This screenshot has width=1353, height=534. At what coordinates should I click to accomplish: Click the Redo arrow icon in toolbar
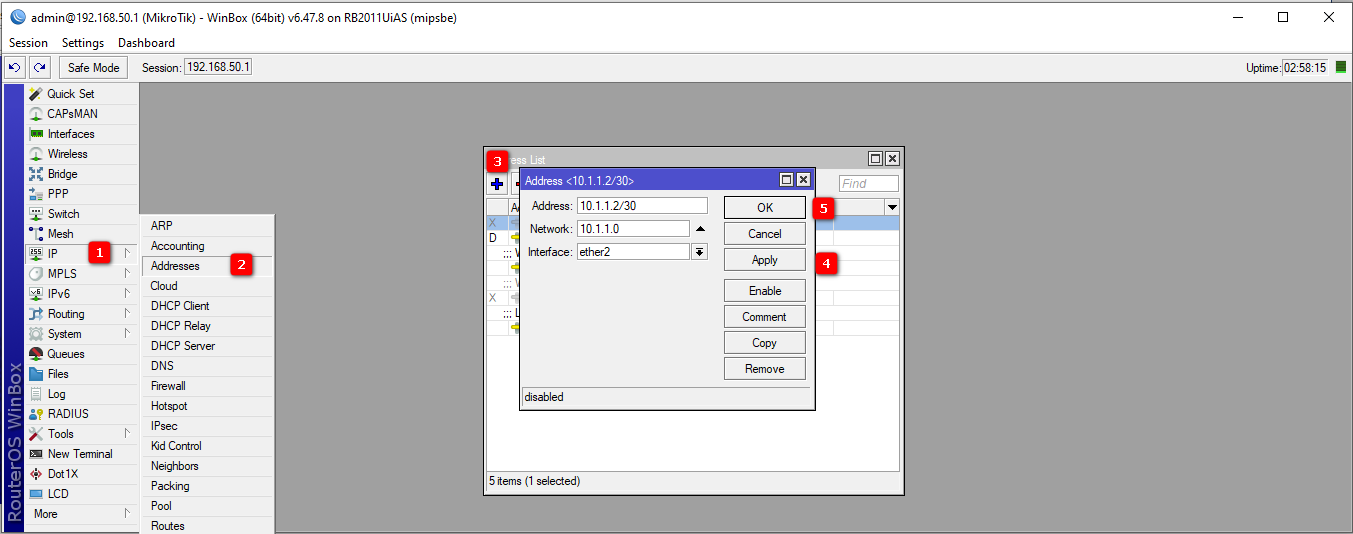[x=39, y=68]
